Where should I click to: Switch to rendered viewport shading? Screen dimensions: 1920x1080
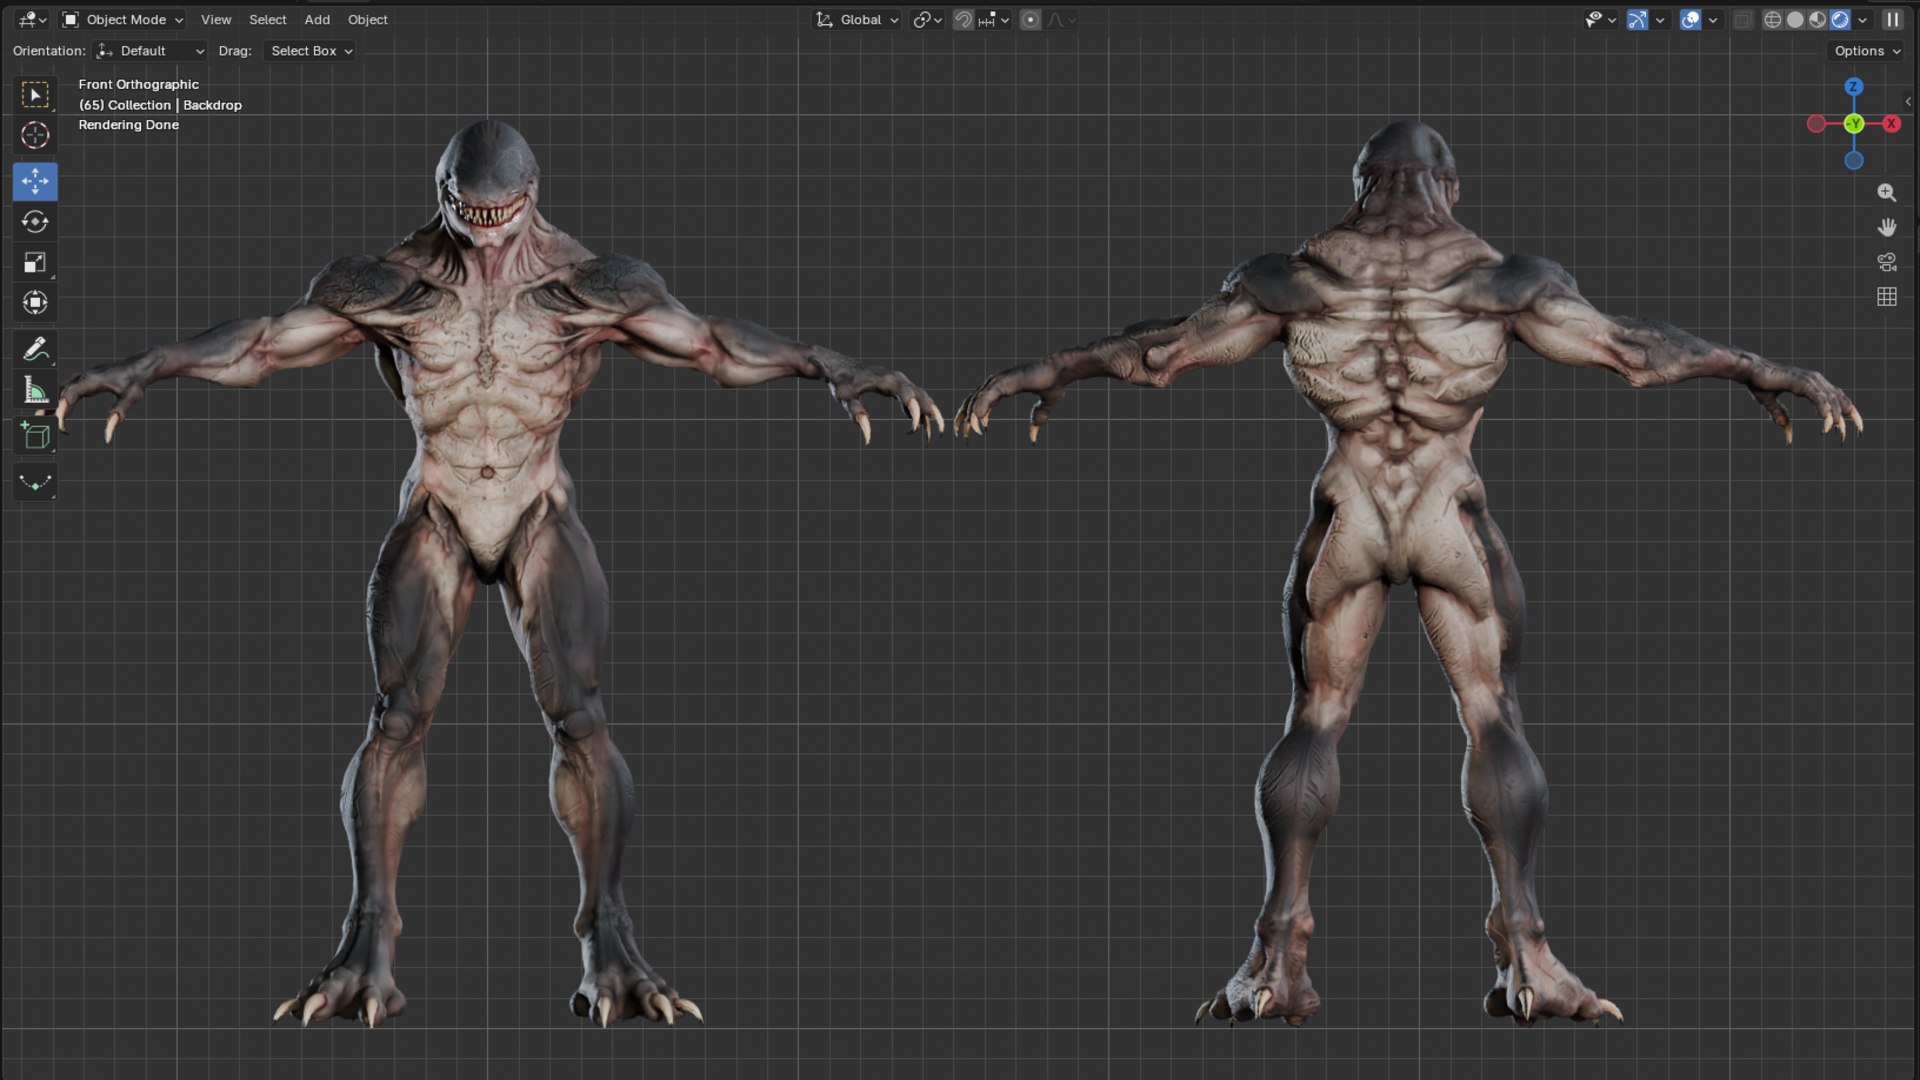1840,20
